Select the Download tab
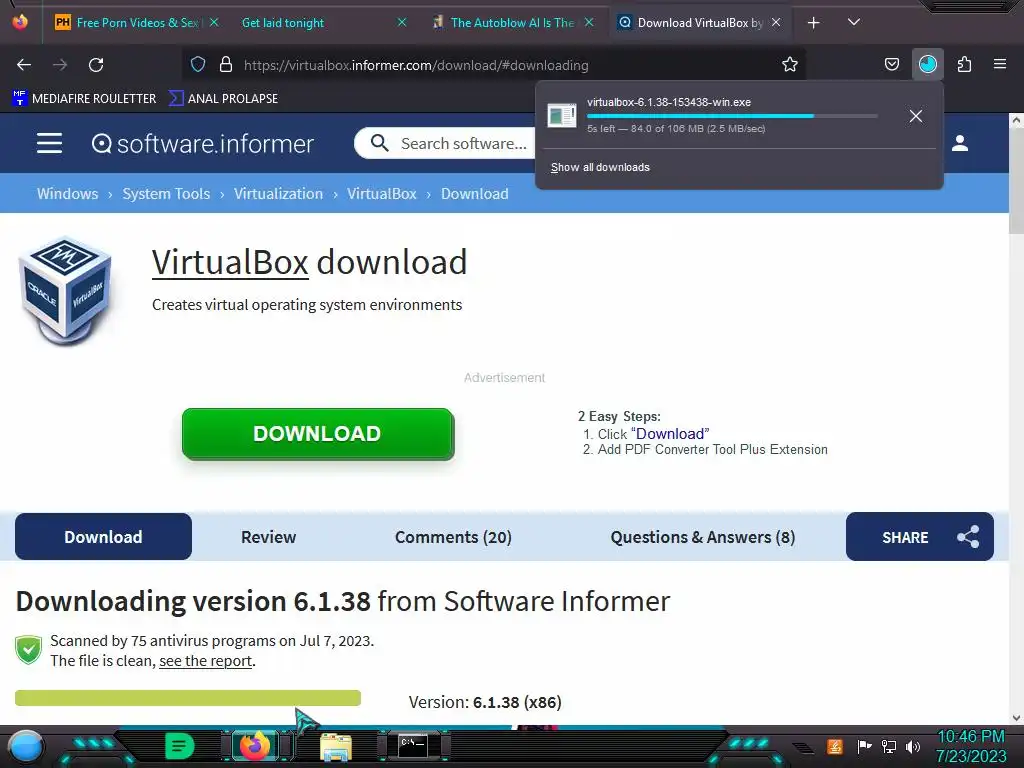The image size is (1024, 768). [103, 537]
